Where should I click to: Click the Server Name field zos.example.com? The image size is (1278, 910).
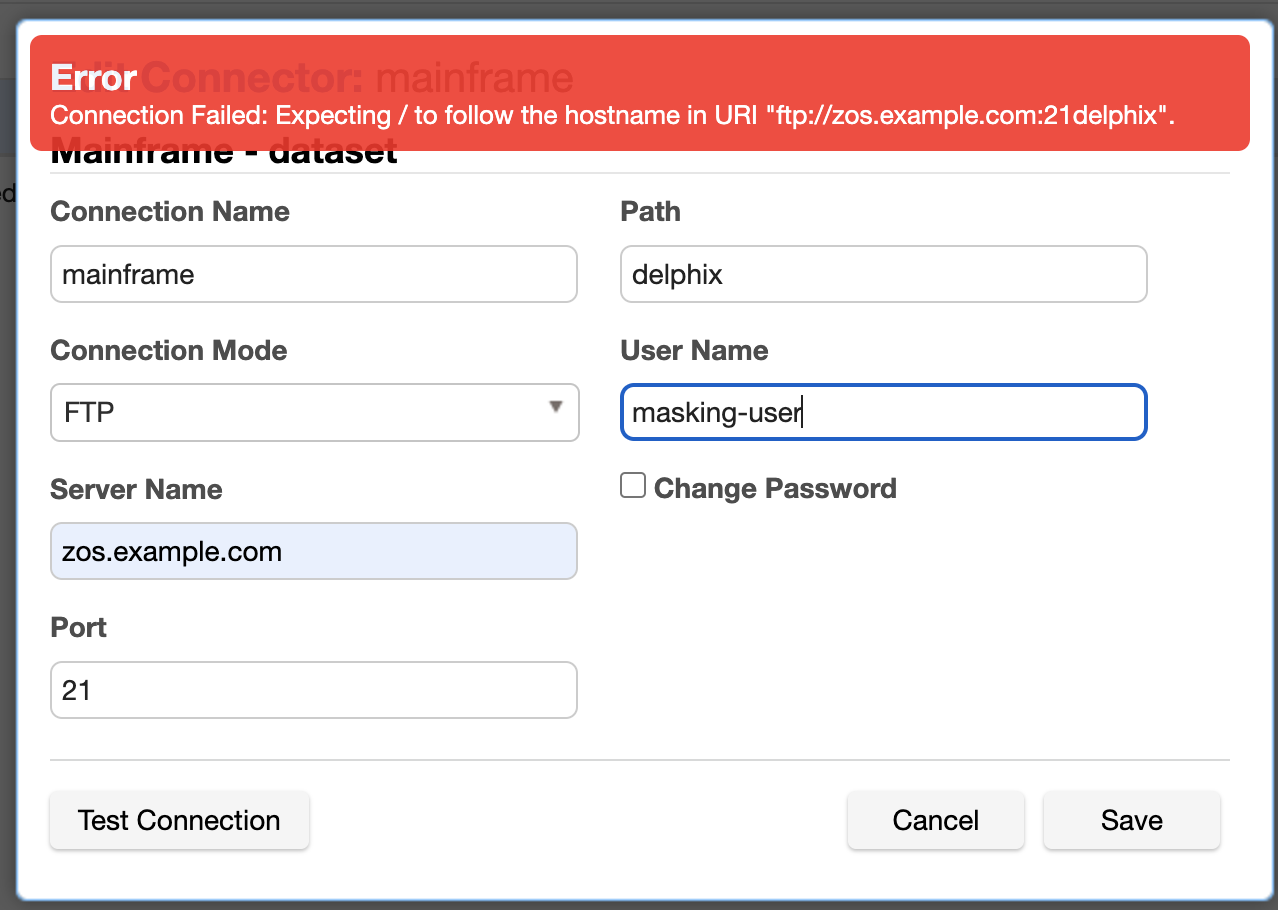[314, 551]
